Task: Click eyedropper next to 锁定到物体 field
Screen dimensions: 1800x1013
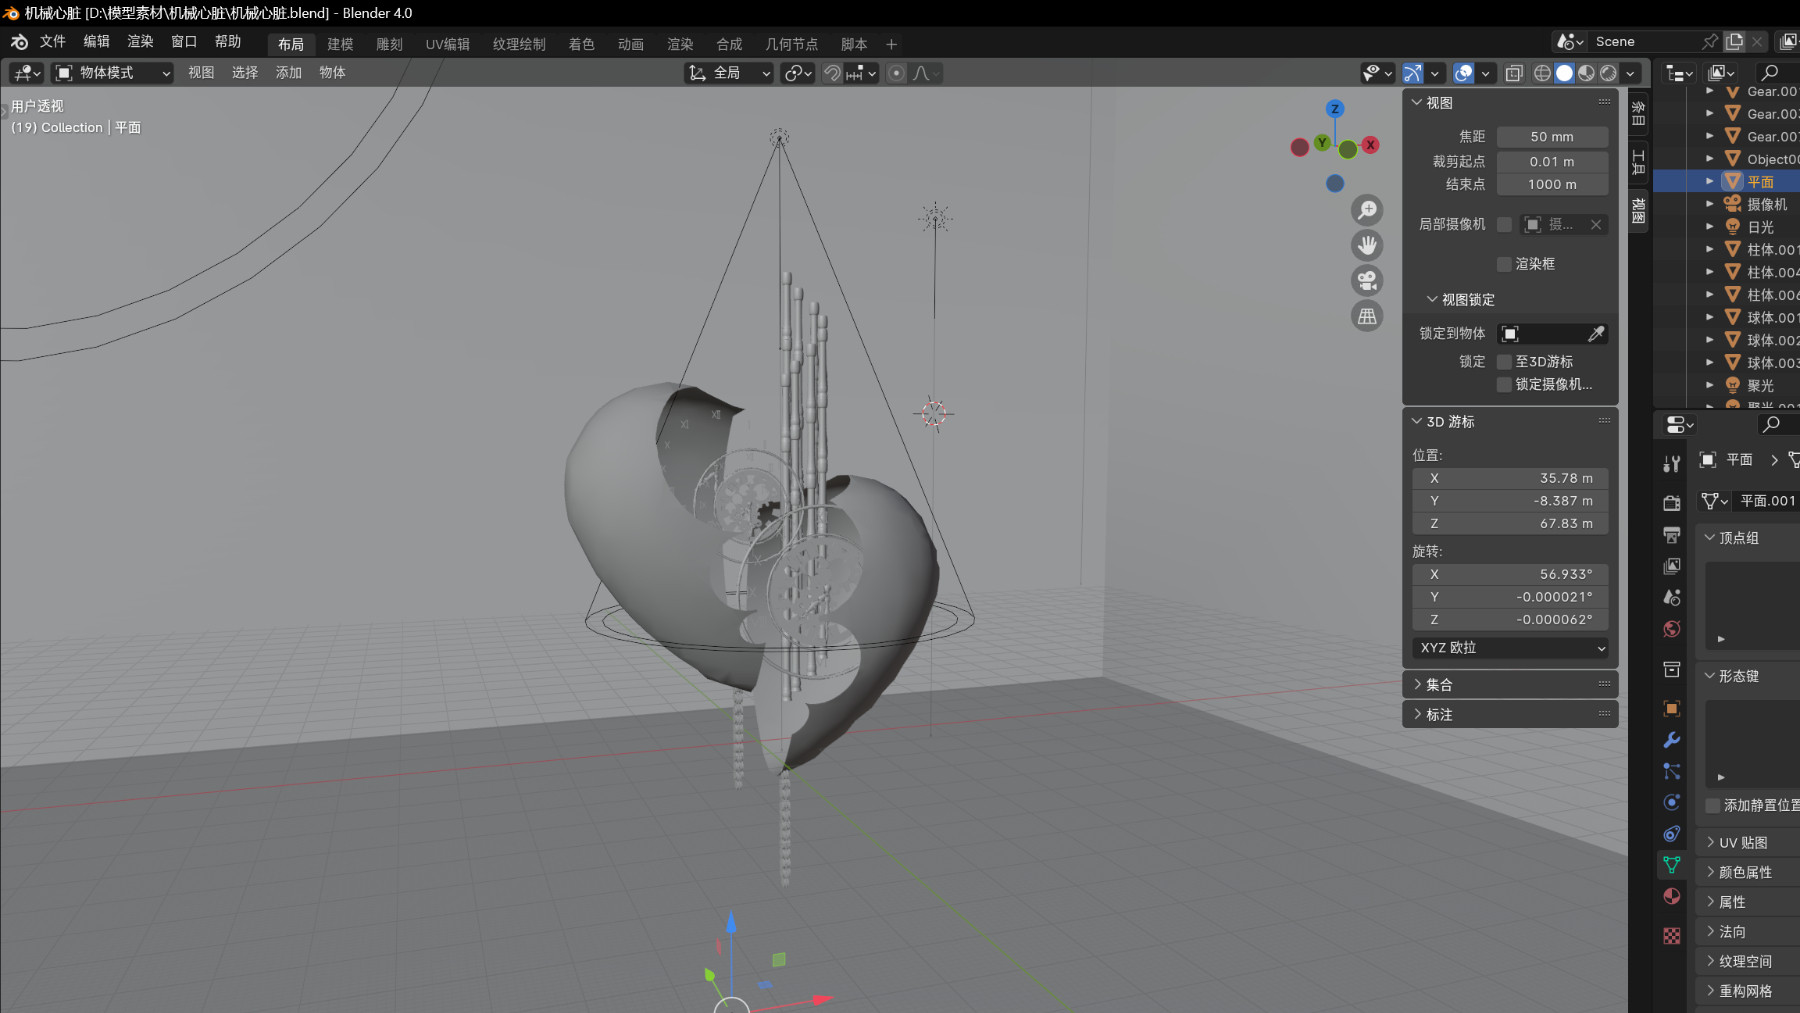Action: coord(1596,334)
